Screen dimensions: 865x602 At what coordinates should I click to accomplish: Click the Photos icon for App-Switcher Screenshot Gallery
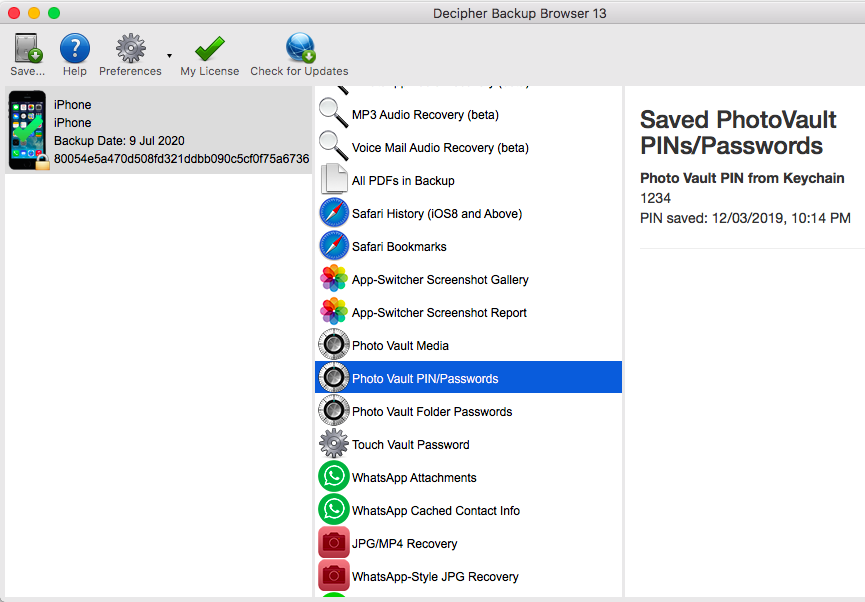point(334,279)
